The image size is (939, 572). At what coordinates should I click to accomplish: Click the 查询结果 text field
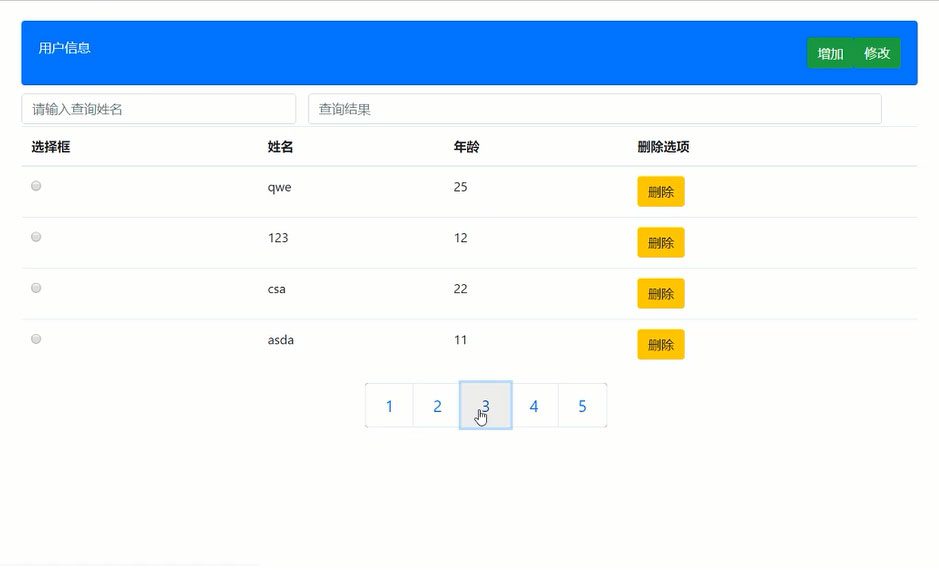pos(594,109)
